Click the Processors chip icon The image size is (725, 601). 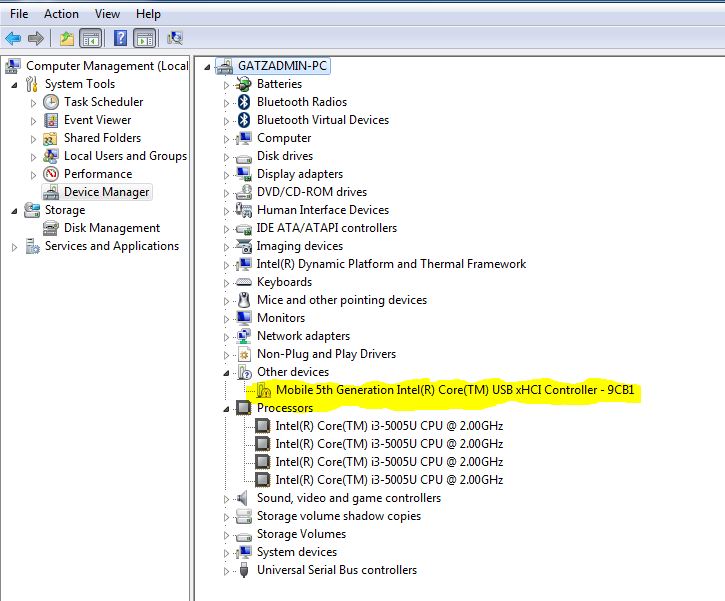click(243, 408)
